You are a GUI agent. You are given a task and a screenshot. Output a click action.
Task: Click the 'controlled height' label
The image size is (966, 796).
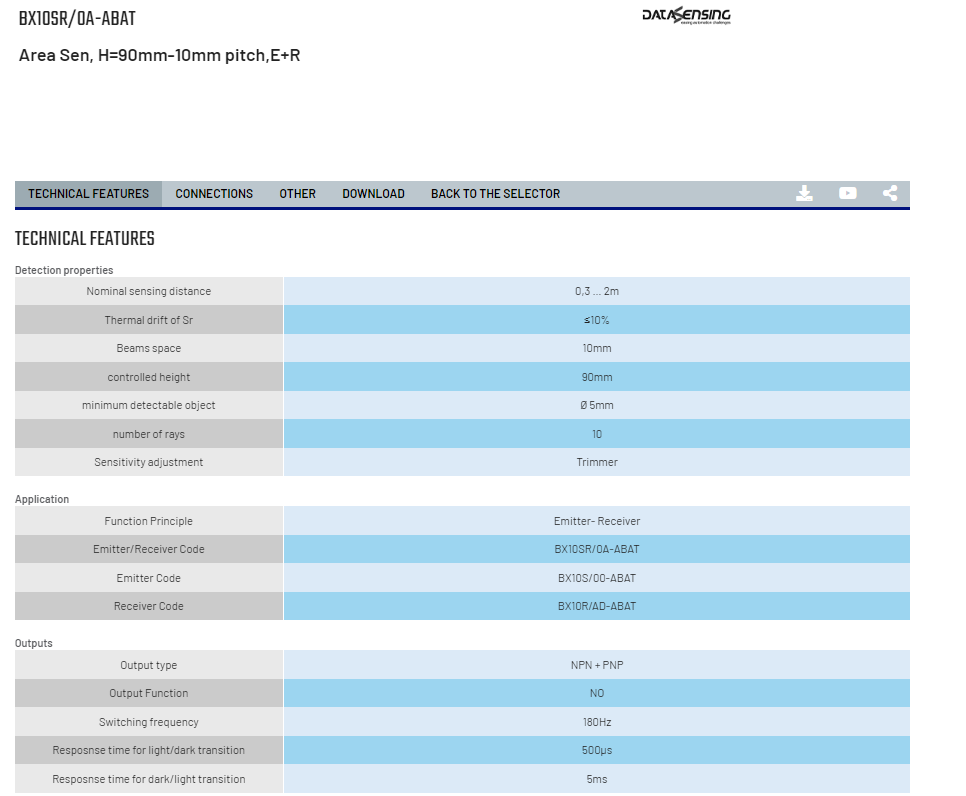click(148, 377)
